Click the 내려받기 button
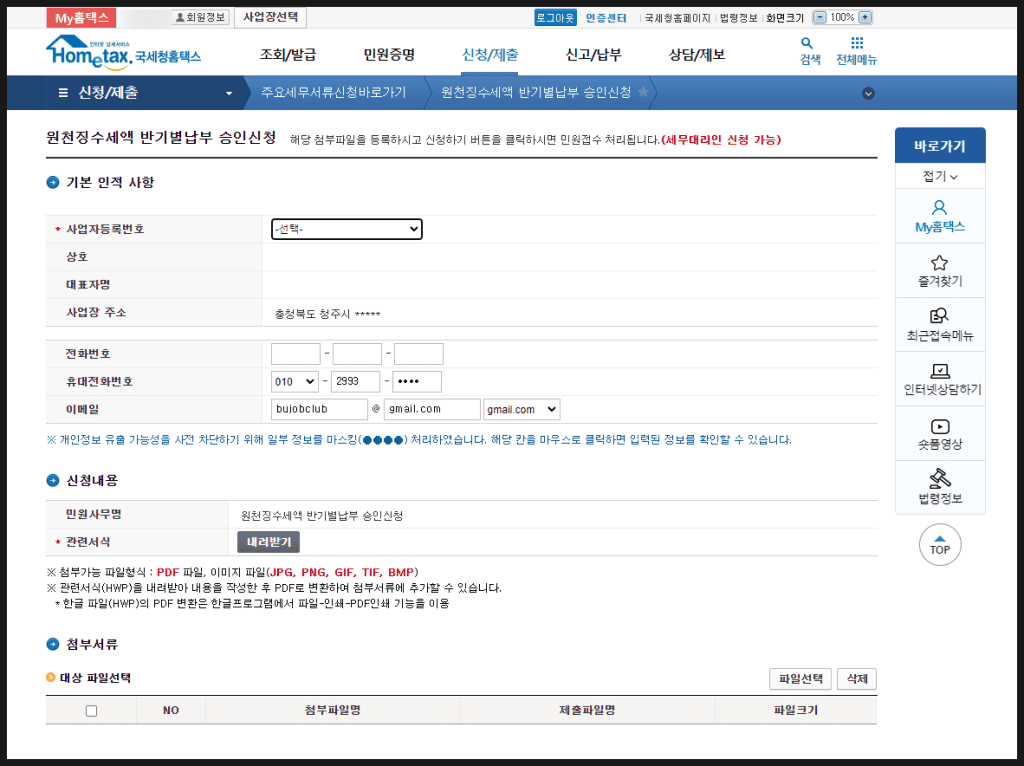Viewport: 1024px width, 766px height. 268,542
